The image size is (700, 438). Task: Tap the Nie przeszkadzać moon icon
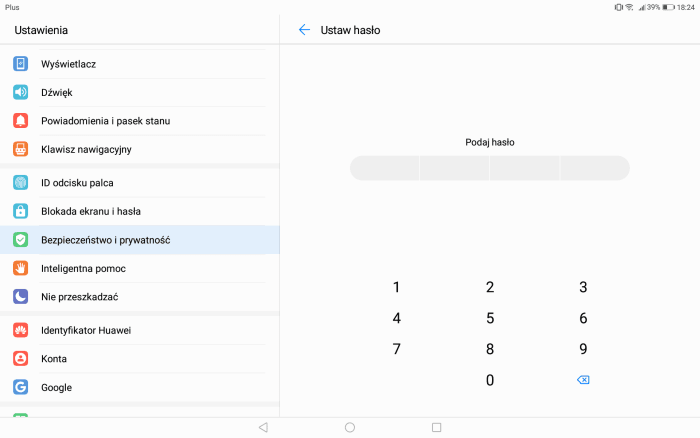pos(21,297)
